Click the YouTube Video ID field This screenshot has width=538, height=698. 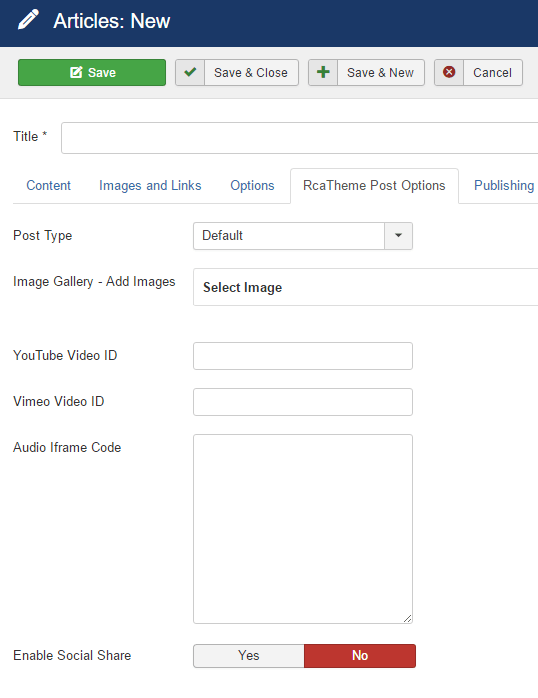click(303, 356)
